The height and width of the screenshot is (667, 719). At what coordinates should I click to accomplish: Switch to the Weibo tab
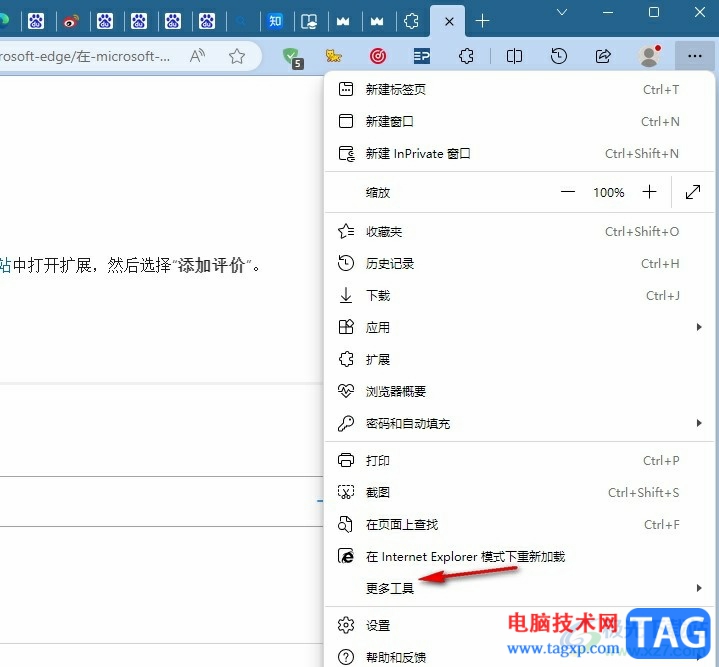tap(71, 21)
